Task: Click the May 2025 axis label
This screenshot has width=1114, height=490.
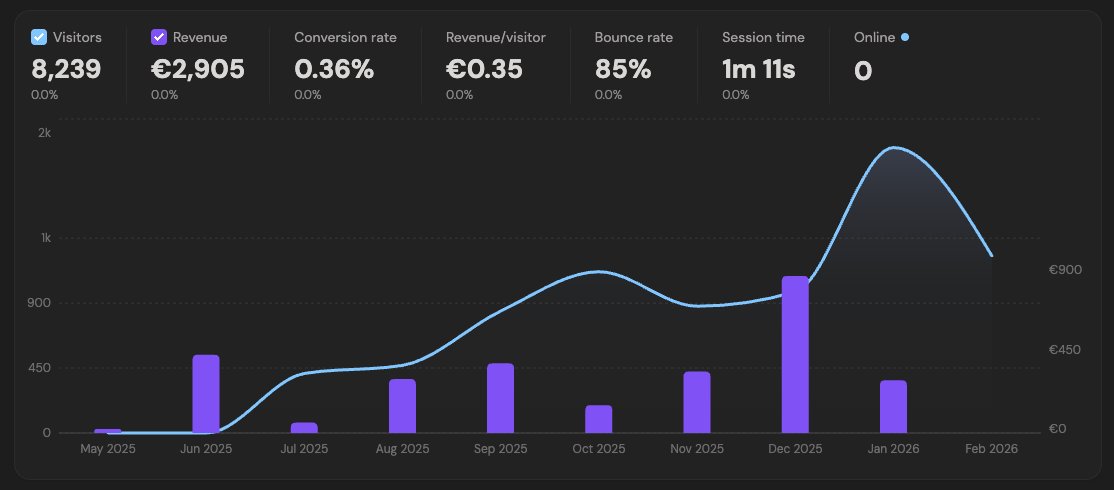Action: (x=108, y=449)
